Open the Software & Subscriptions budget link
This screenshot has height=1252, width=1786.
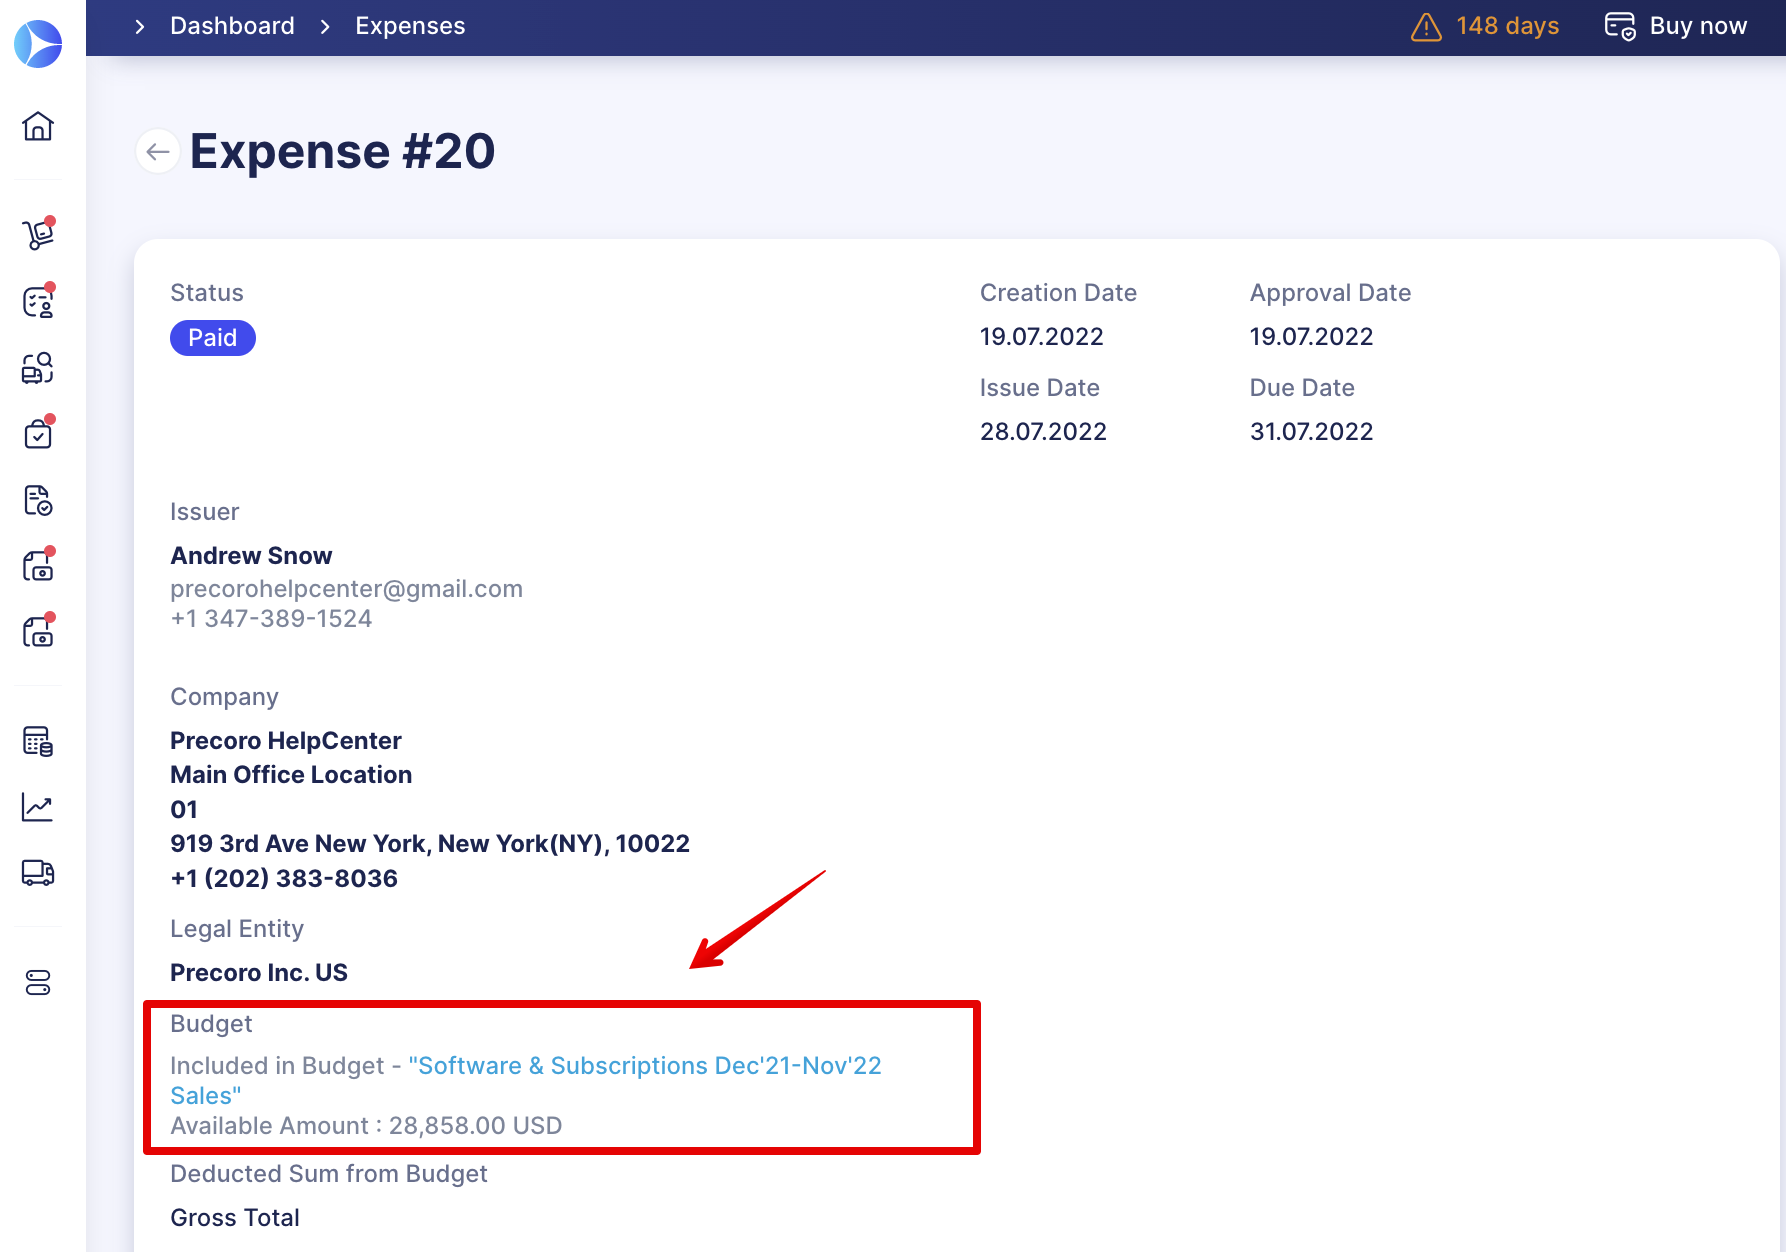click(645, 1065)
